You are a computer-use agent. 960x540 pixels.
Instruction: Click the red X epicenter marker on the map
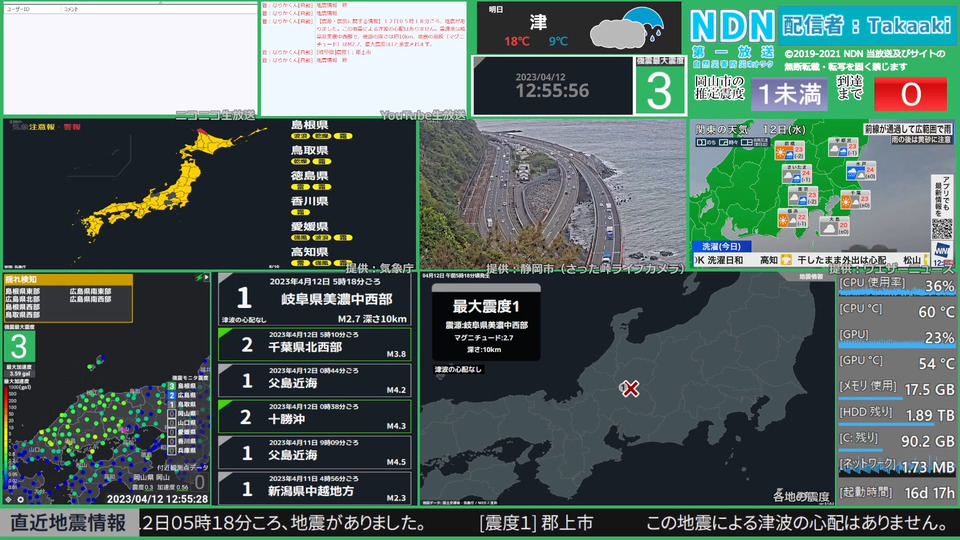click(631, 388)
